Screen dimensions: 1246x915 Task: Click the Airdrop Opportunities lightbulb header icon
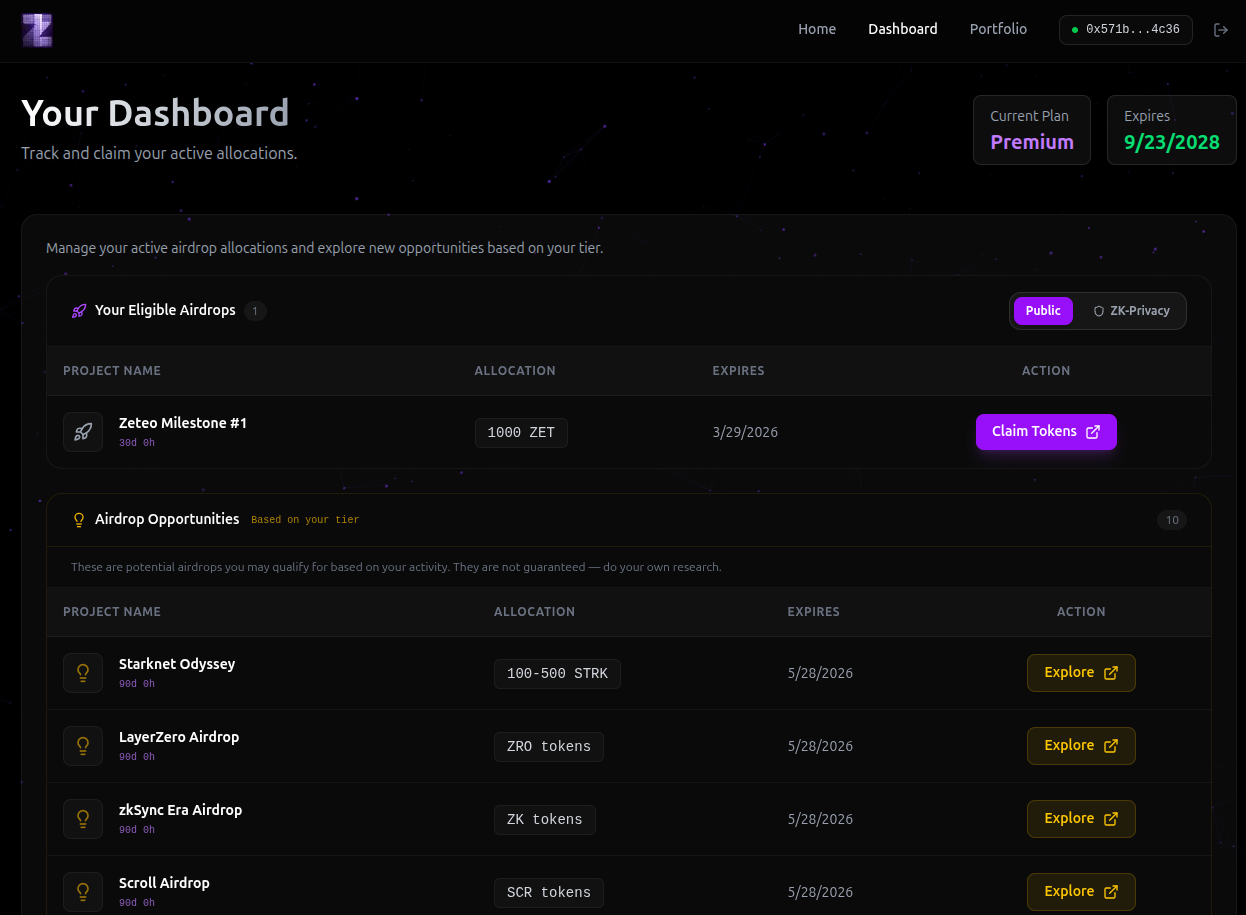pyautogui.click(x=79, y=520)
